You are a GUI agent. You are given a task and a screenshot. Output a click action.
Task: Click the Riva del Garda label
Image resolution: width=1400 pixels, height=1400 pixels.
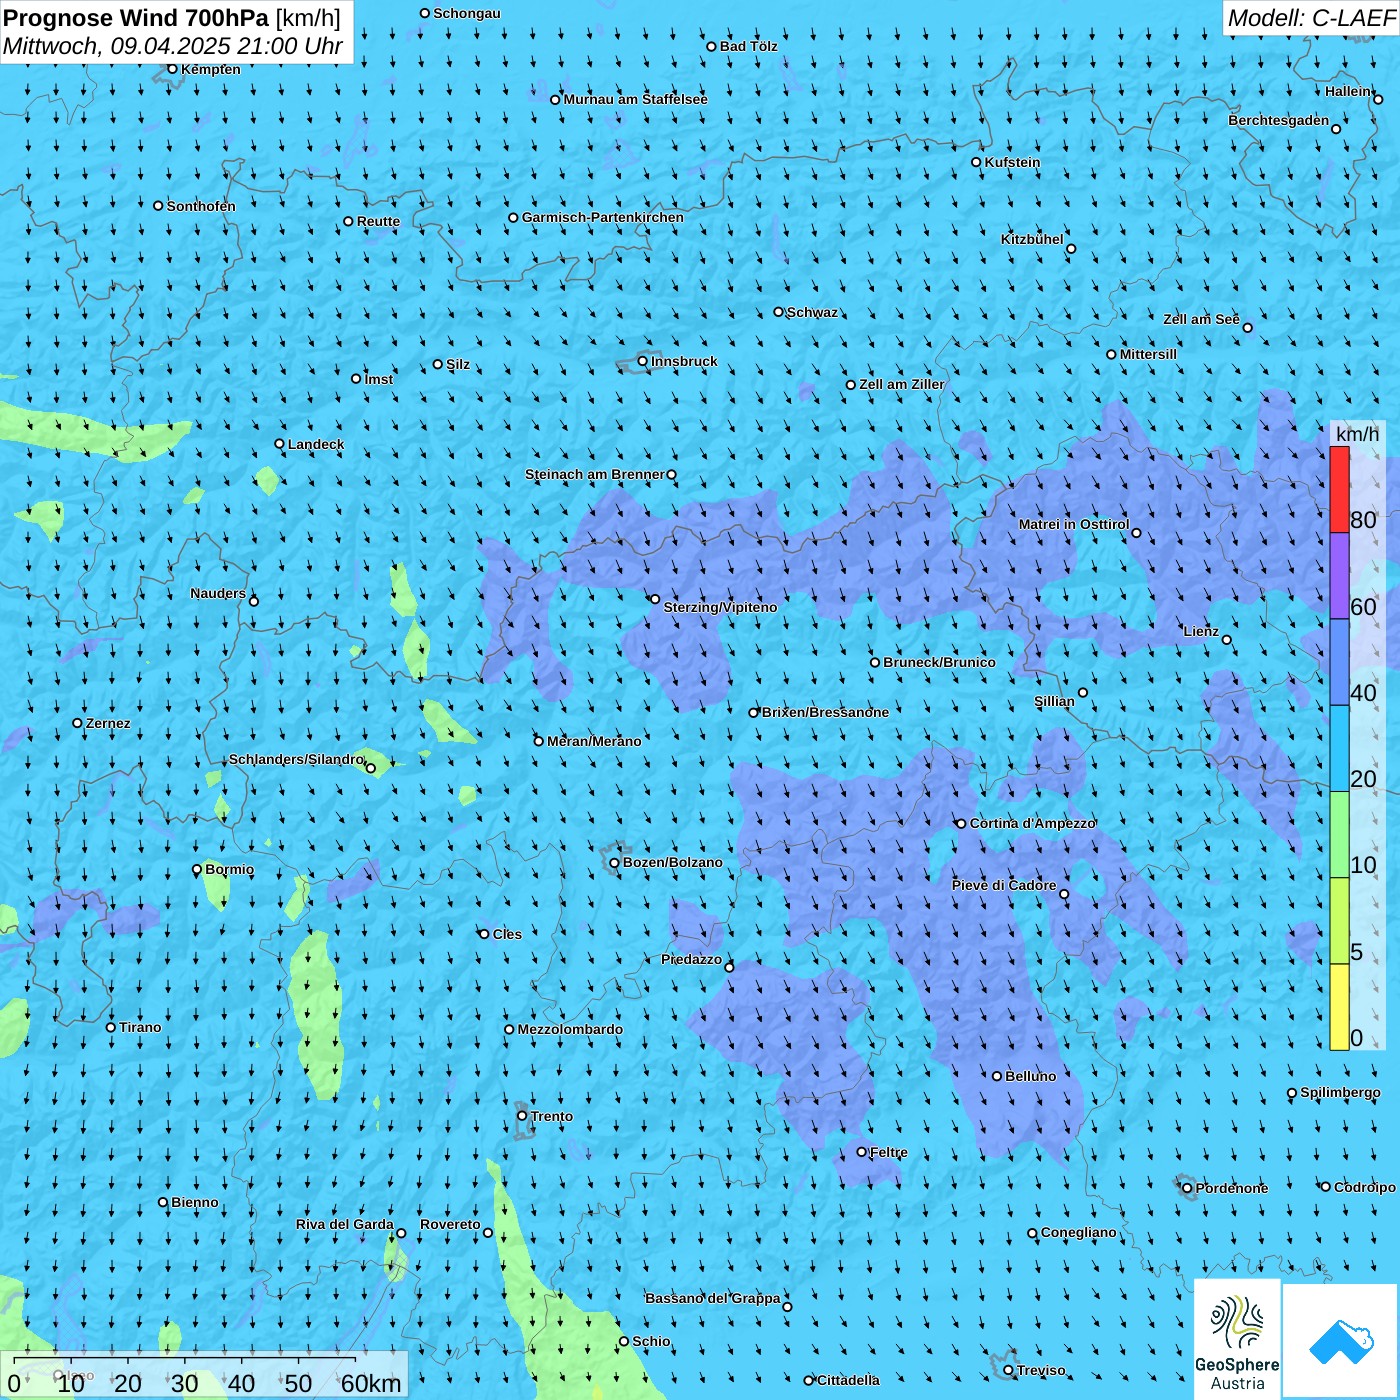point(345,1224)
